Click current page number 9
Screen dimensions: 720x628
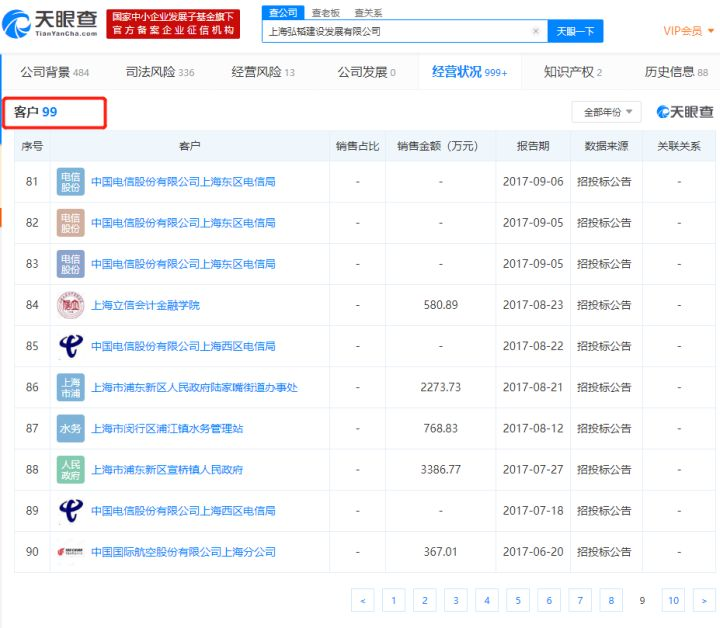[x=642, y=600]
